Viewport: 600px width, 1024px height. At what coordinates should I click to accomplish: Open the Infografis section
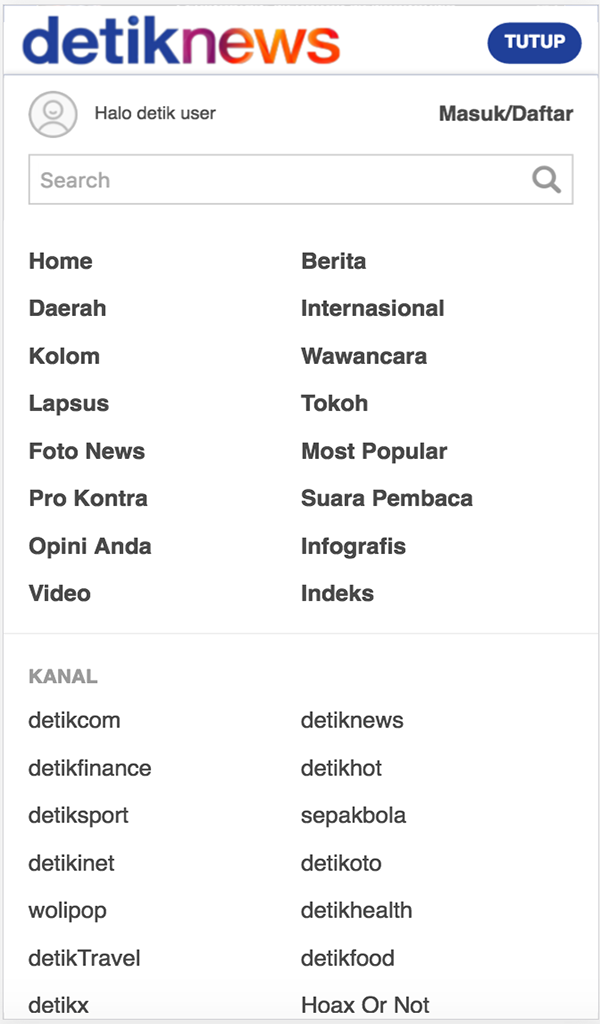[352, 546]
